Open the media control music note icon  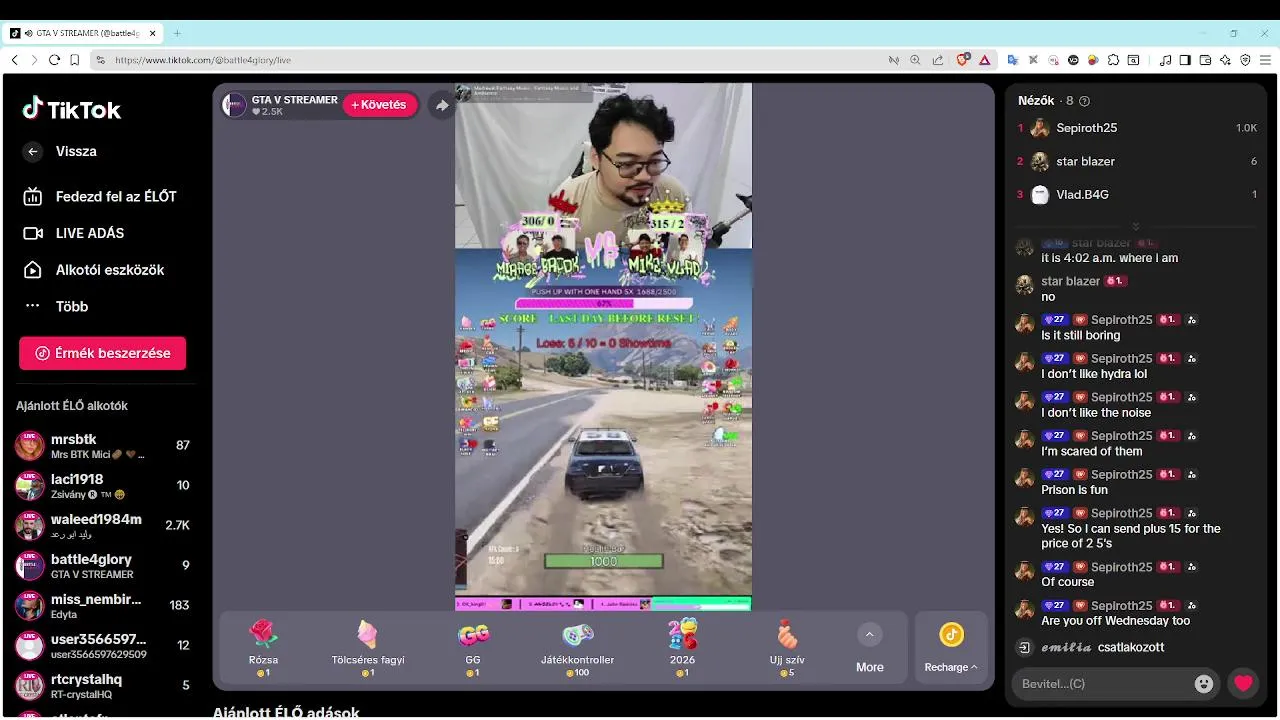(1165, 60)
